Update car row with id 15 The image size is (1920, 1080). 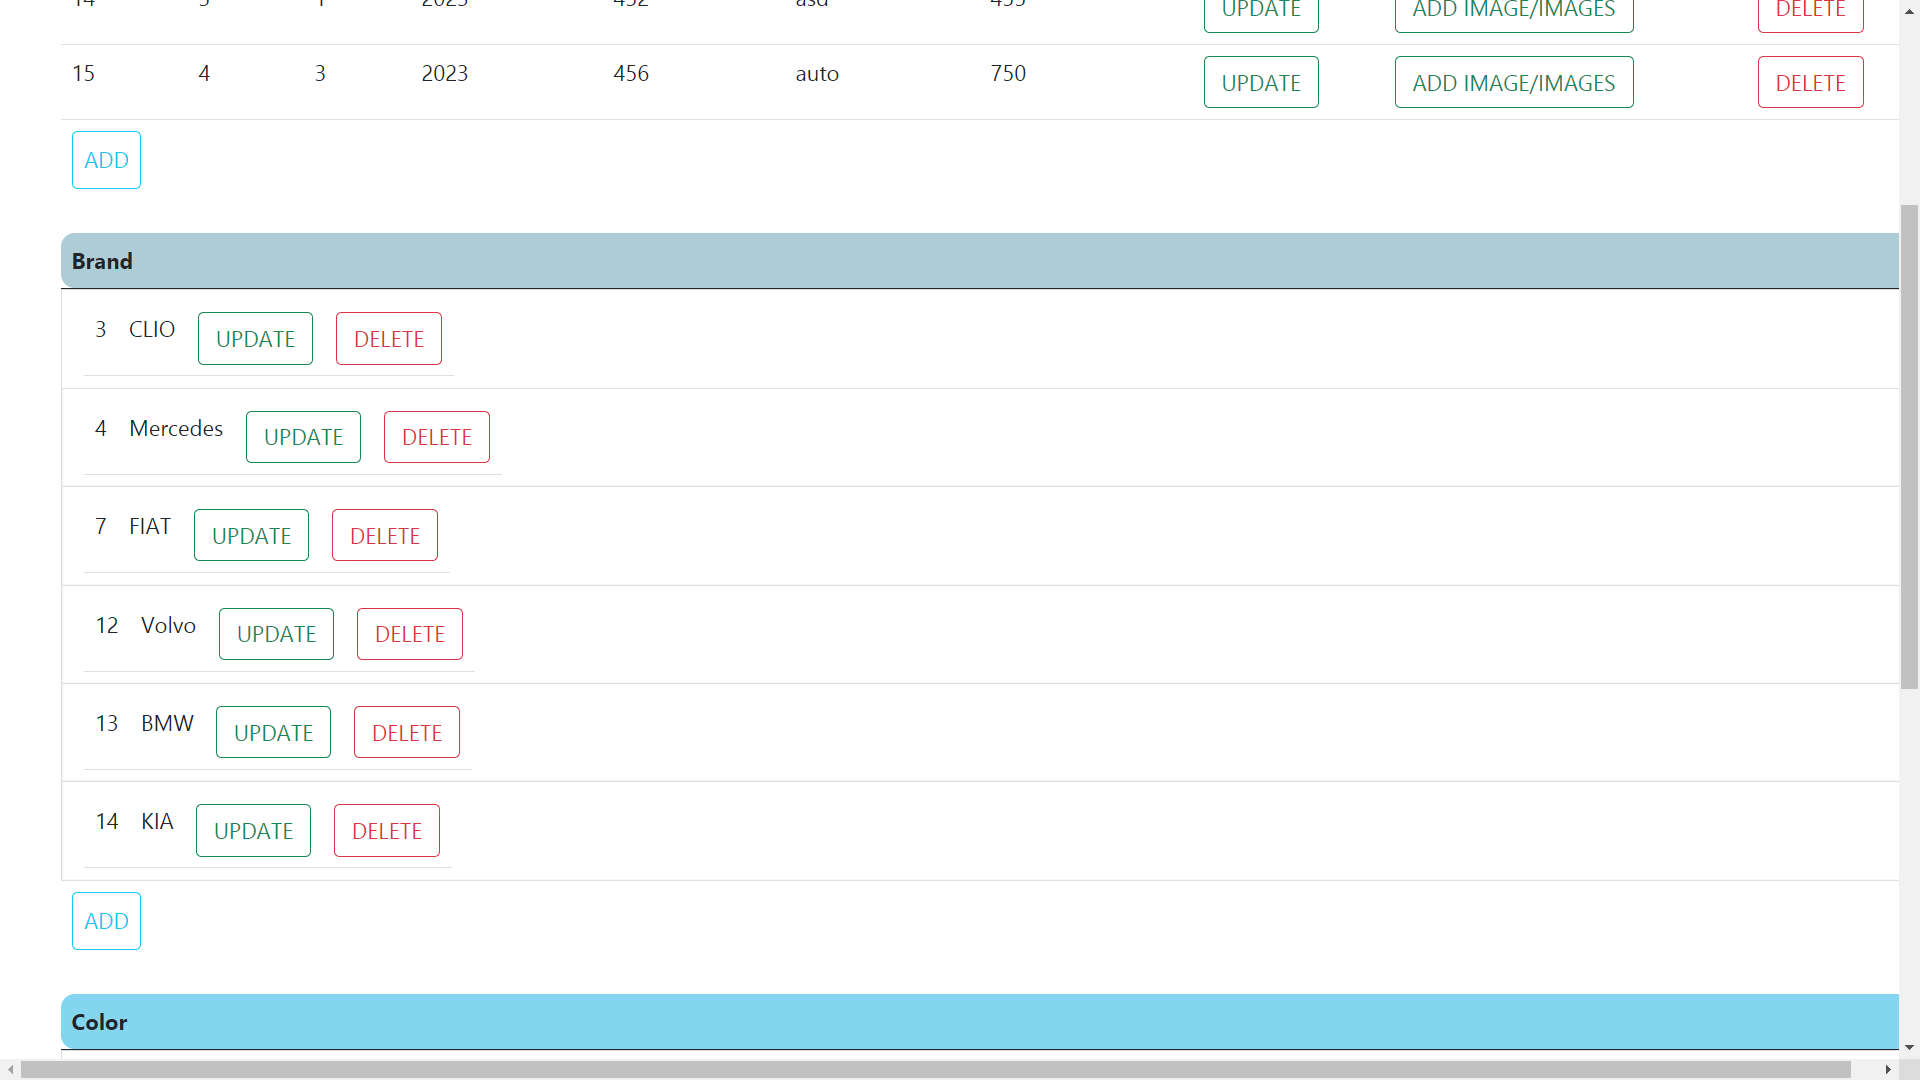[x=1260, y=83]
